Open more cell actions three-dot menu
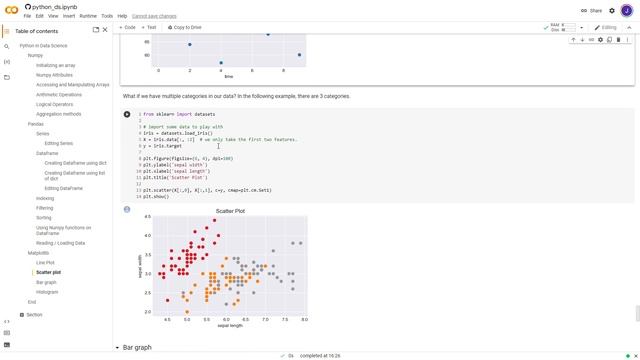640x360 pixels. click(x=627, y=40)
